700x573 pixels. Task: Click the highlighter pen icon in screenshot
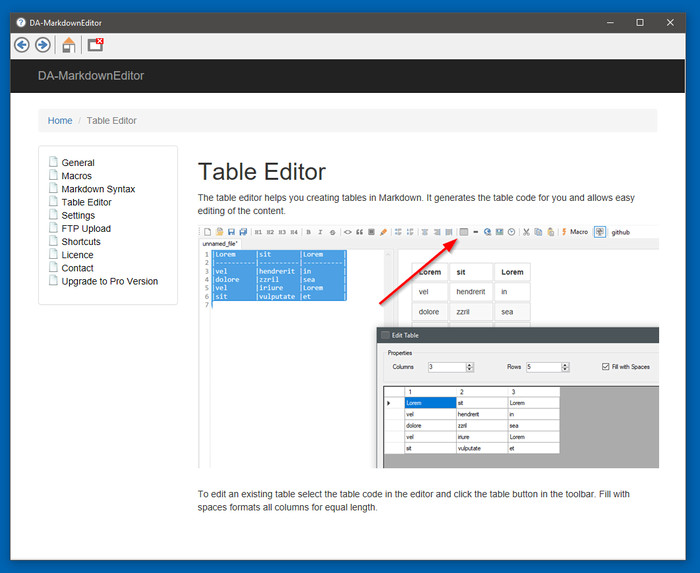(x=383, y=232)
